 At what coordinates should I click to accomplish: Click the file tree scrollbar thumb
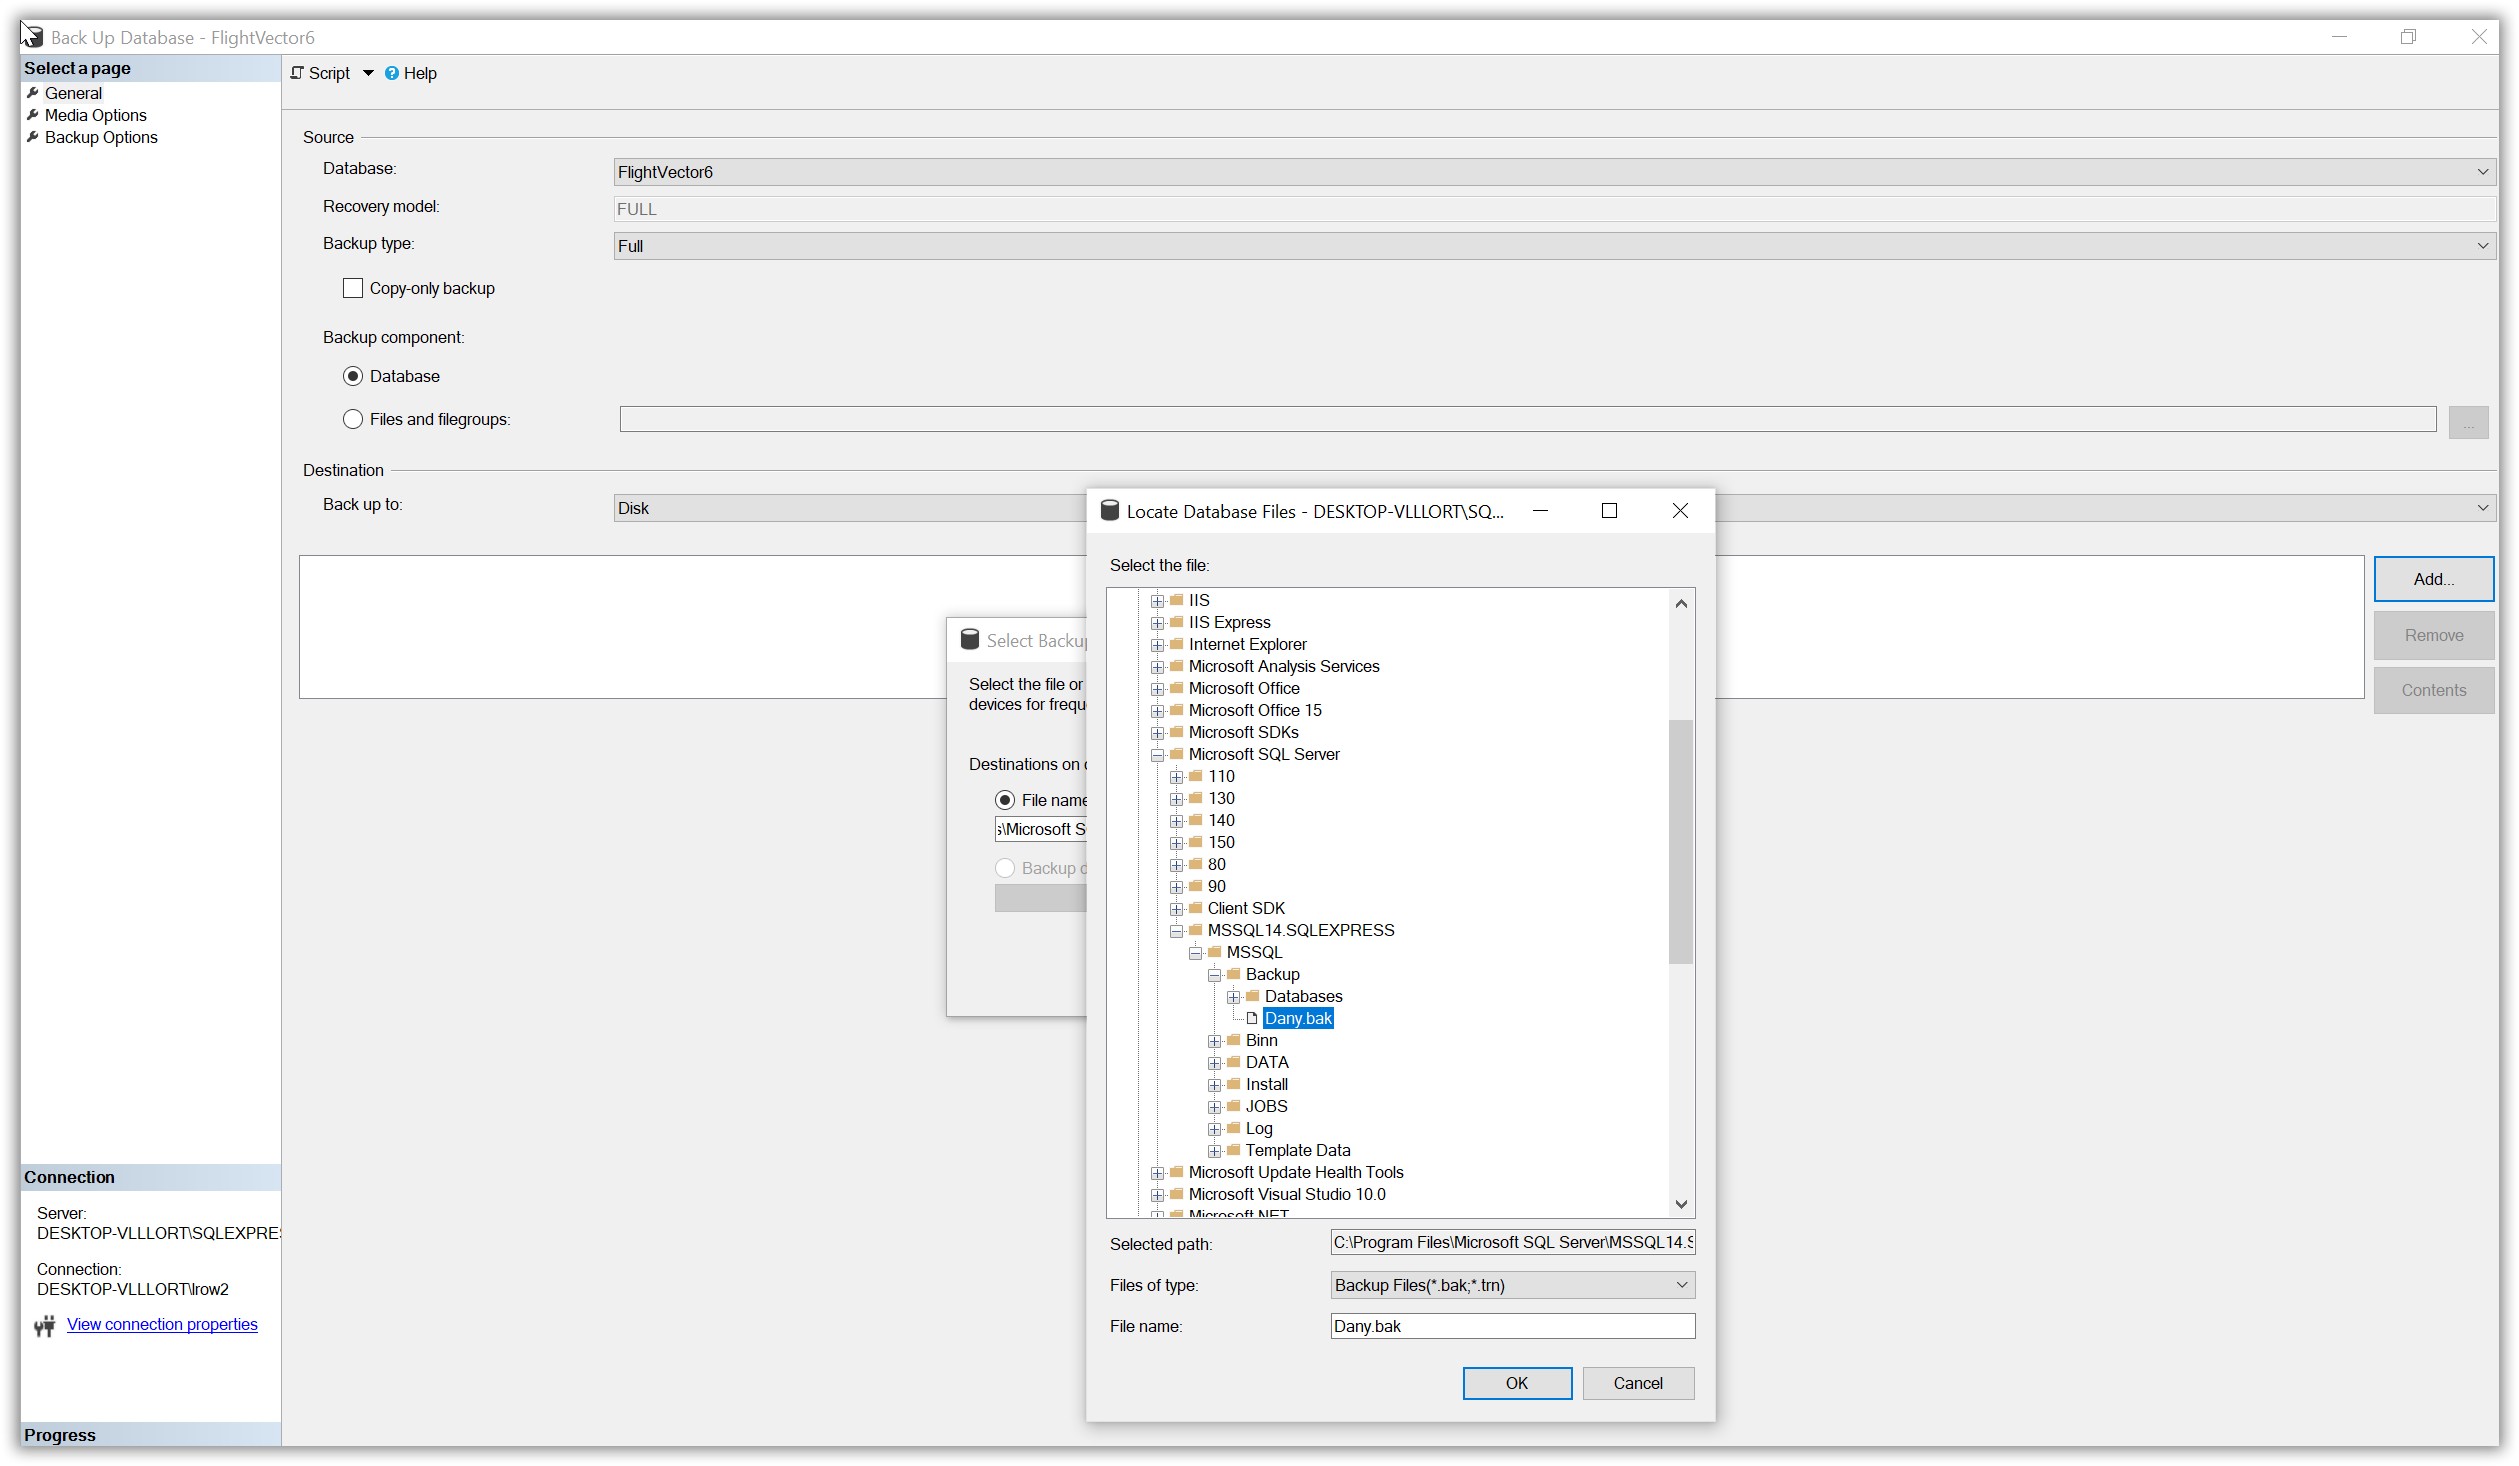1681,842
